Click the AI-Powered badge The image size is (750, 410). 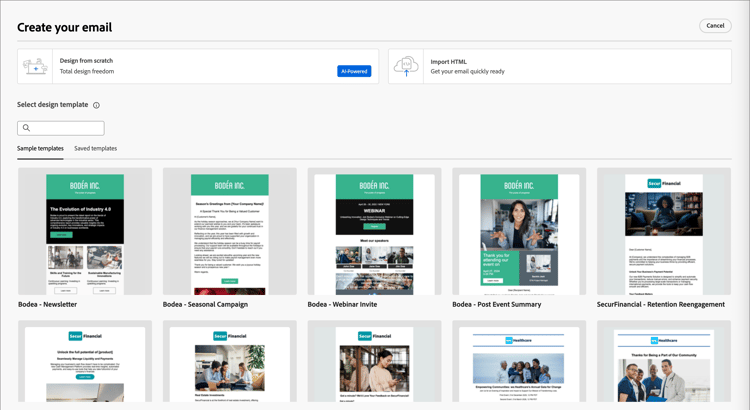[x=354, y=71]
